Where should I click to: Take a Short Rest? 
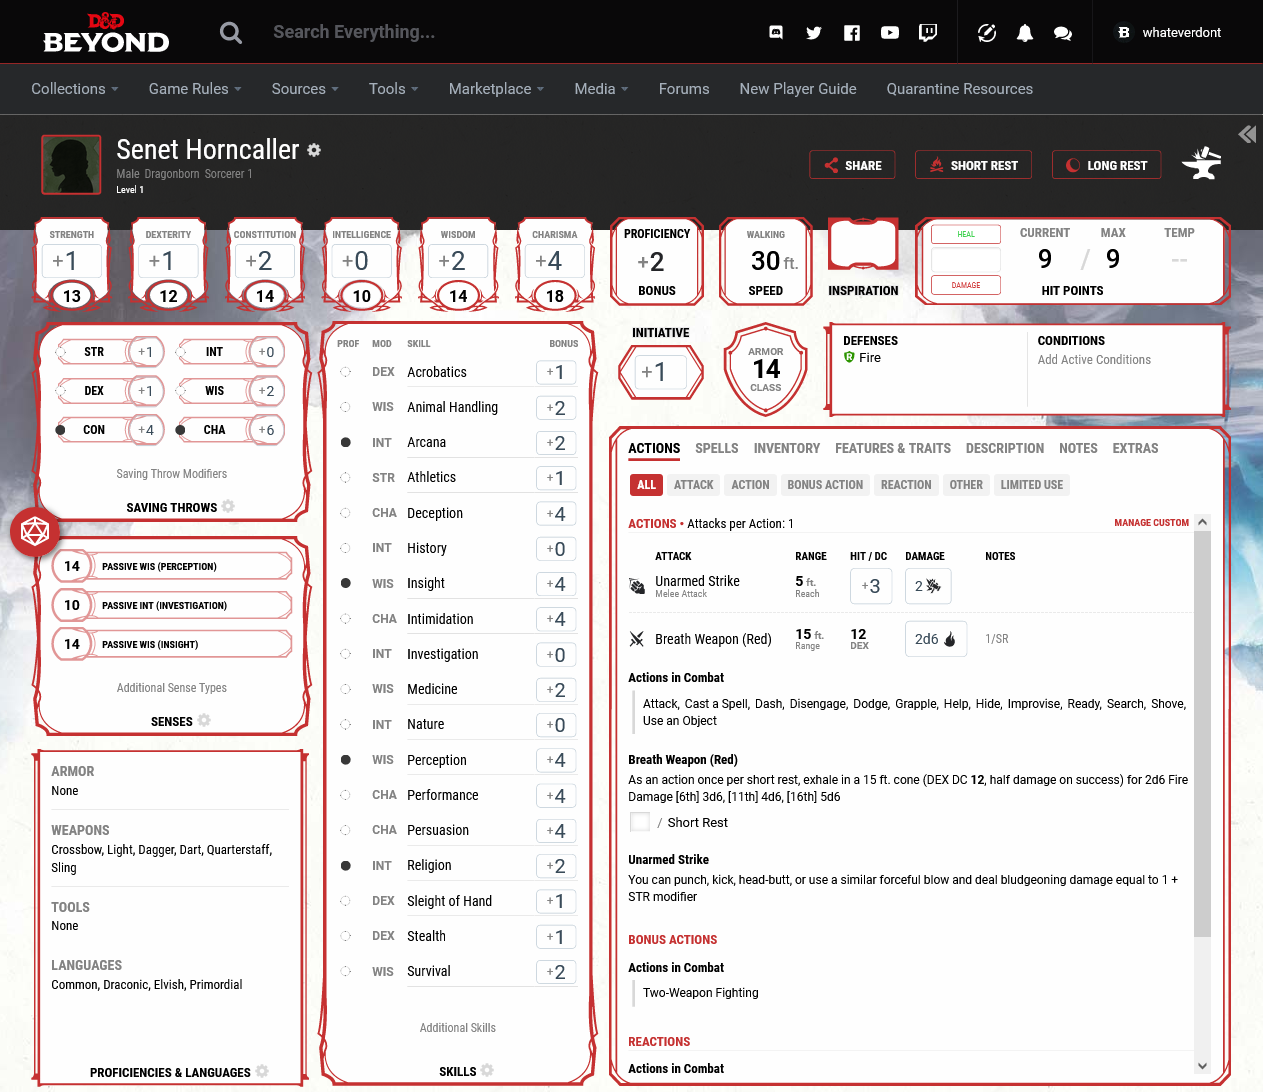click(x=974, y=165)
